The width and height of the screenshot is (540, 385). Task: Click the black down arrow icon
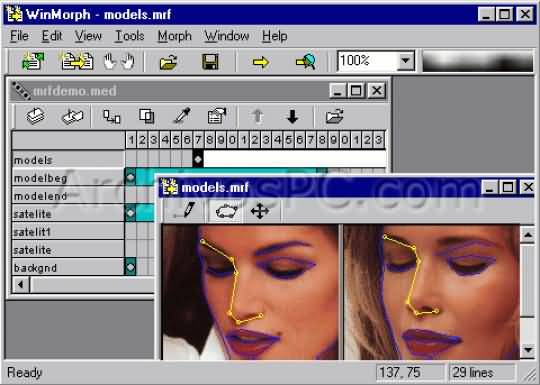(x=292, y=116)
